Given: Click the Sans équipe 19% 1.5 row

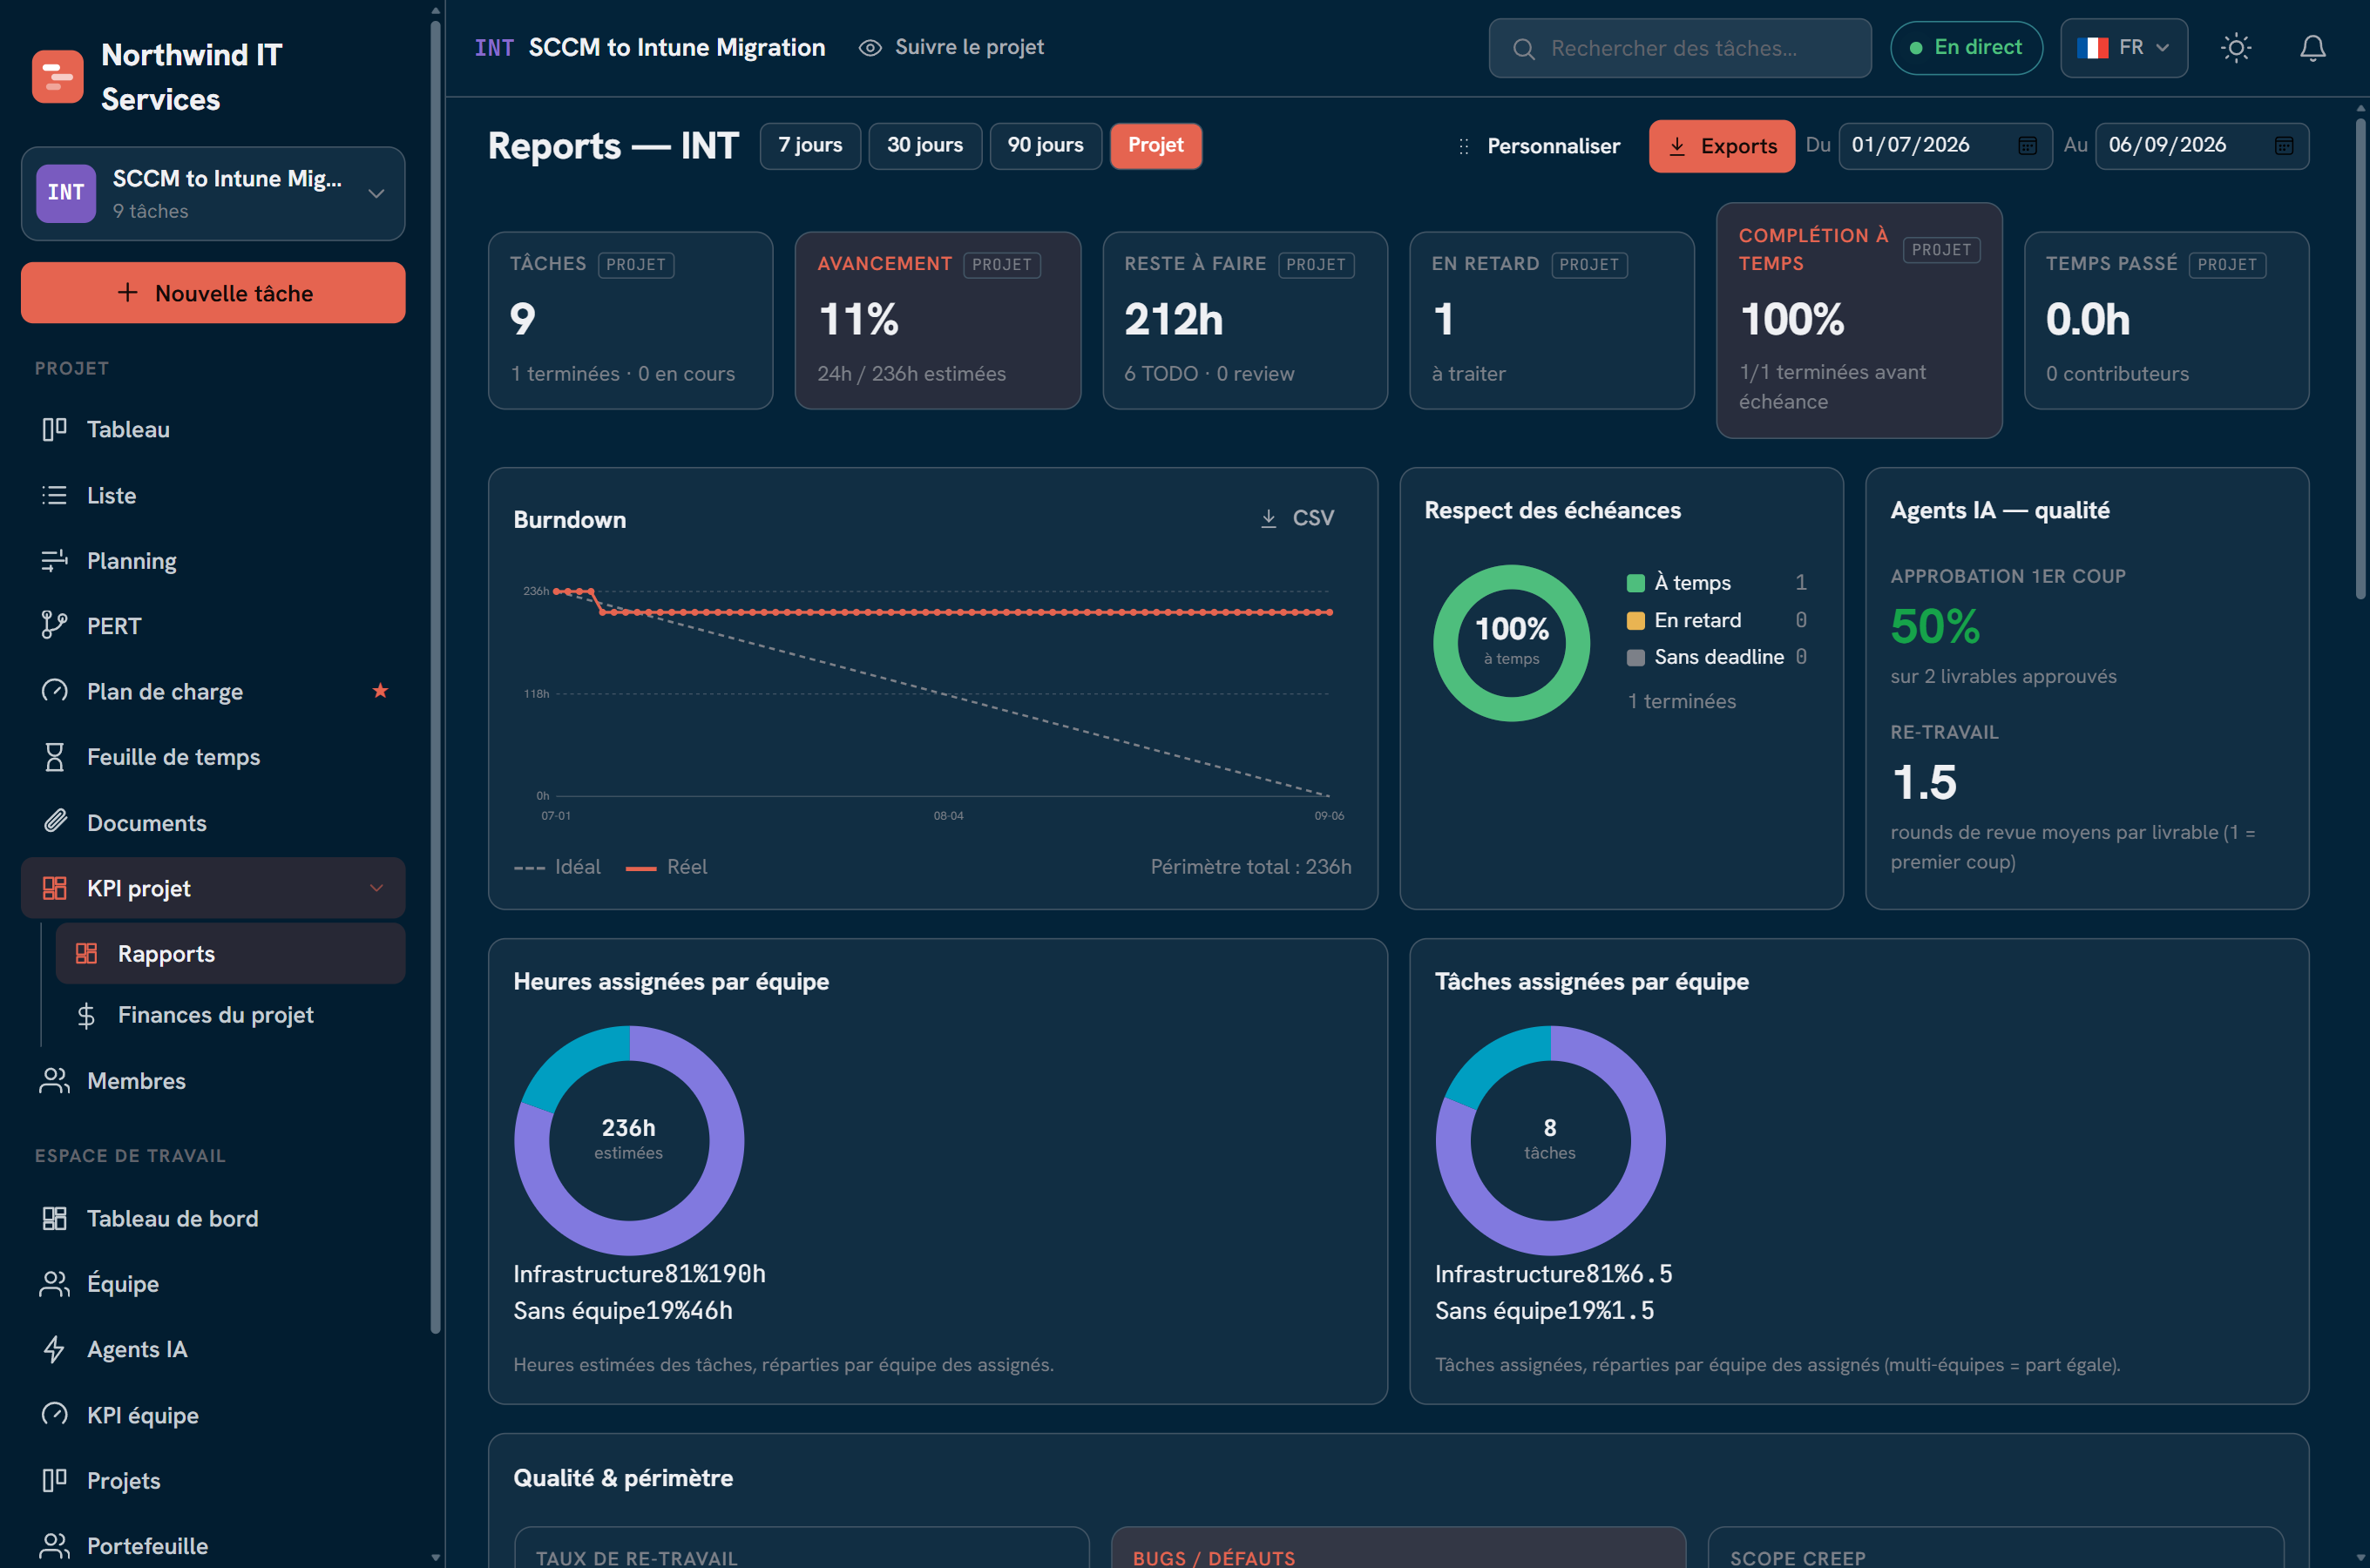Looking at the screenshot, I should (1544, 1310).
